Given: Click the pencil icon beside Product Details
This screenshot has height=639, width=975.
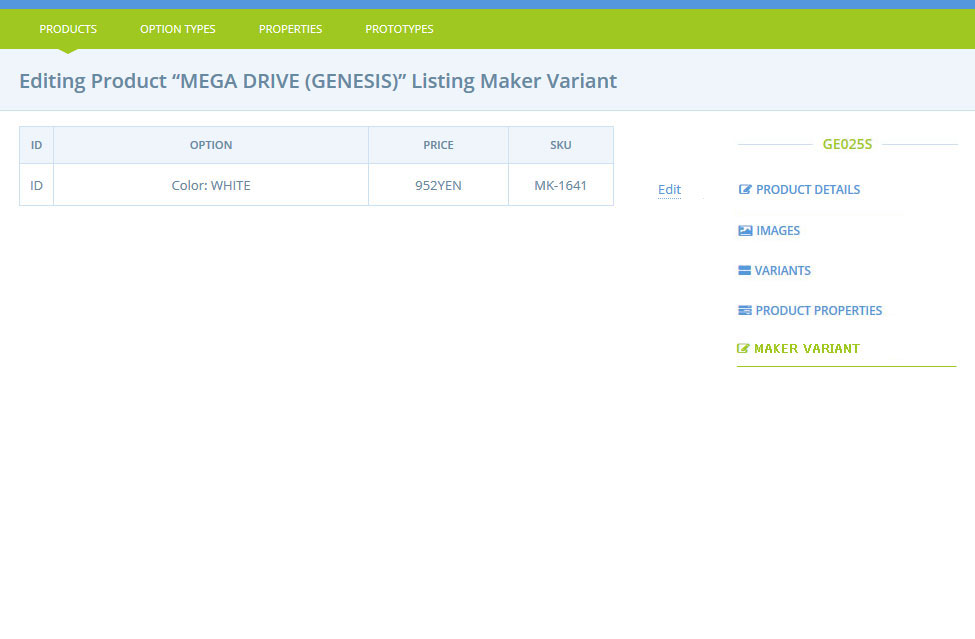Looking at the screenshot, I should (x=745, y=190).
